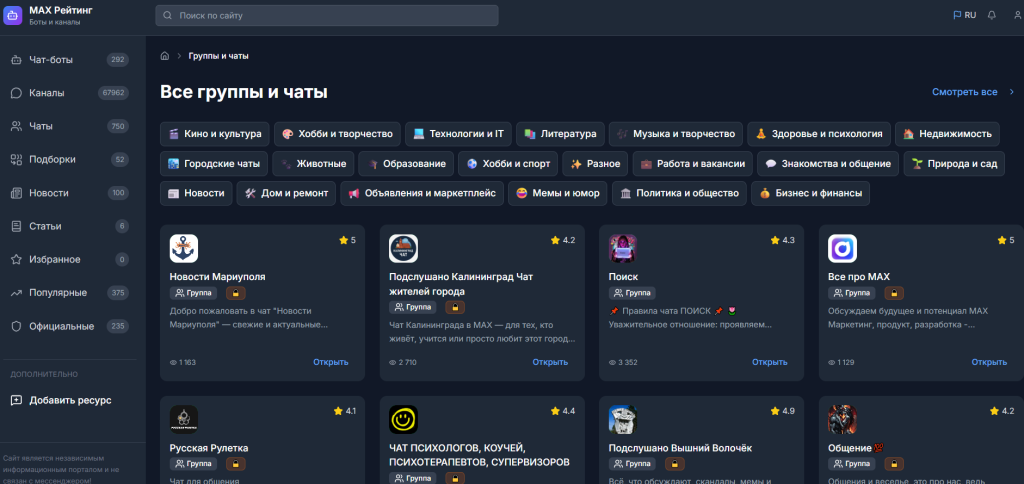The image size is (1024, 484).
Task: Open Чат-боты in the sidebar
Action: coord(69,60)
